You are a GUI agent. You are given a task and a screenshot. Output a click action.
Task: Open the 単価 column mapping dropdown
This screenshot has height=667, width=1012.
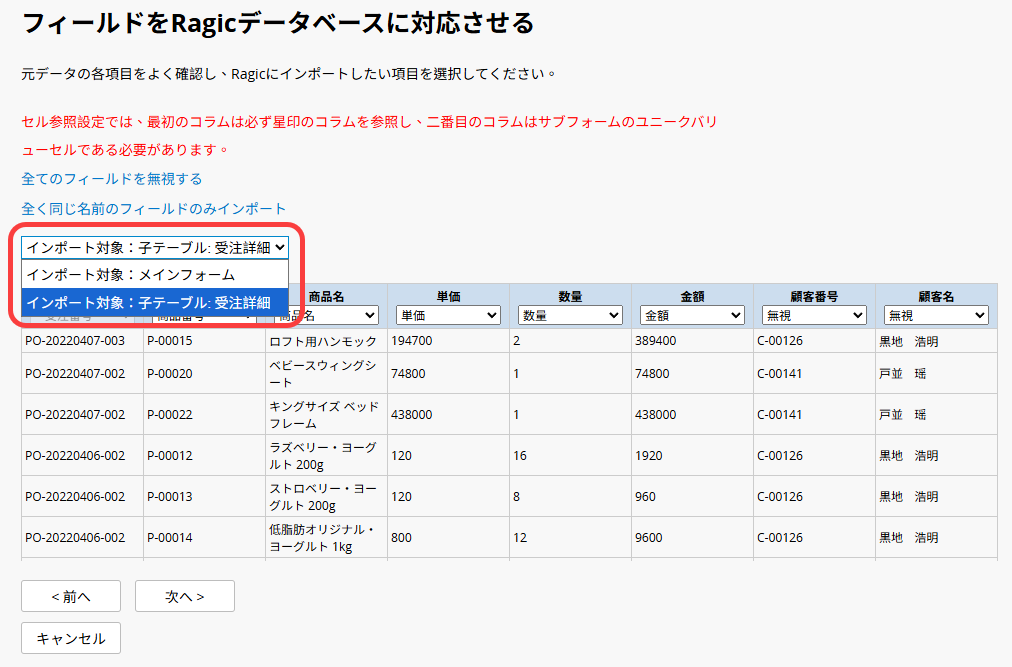tap(448, 315)
